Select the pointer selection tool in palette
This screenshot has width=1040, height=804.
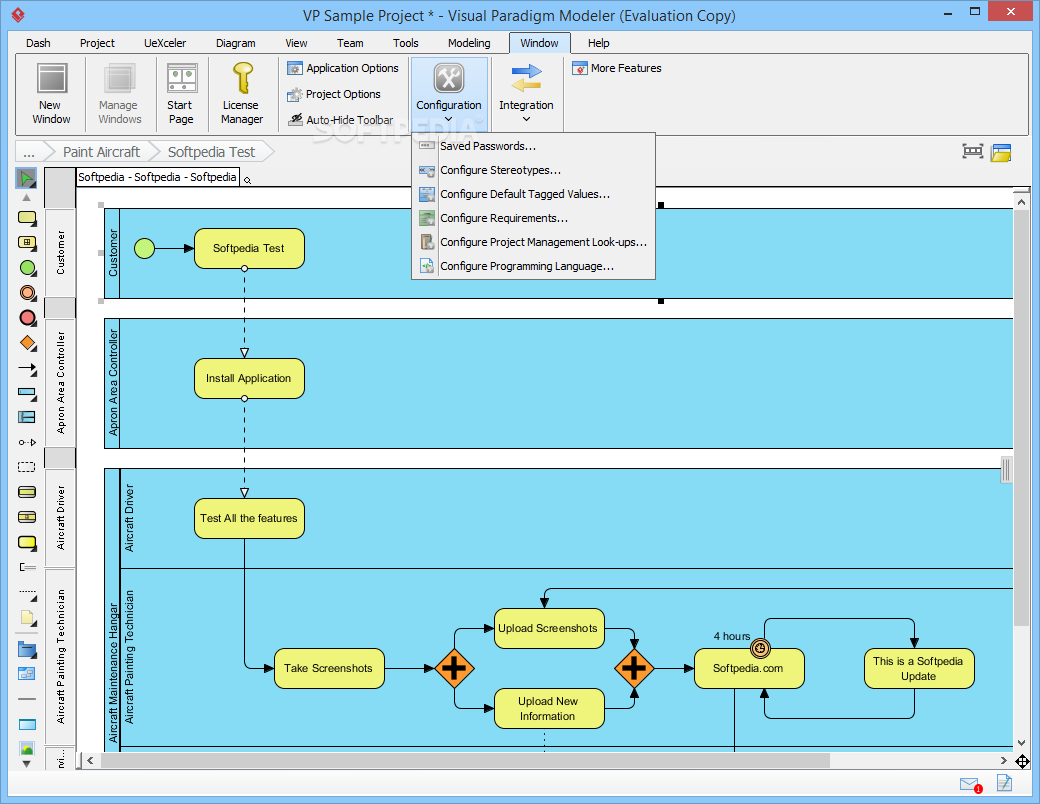27,178
